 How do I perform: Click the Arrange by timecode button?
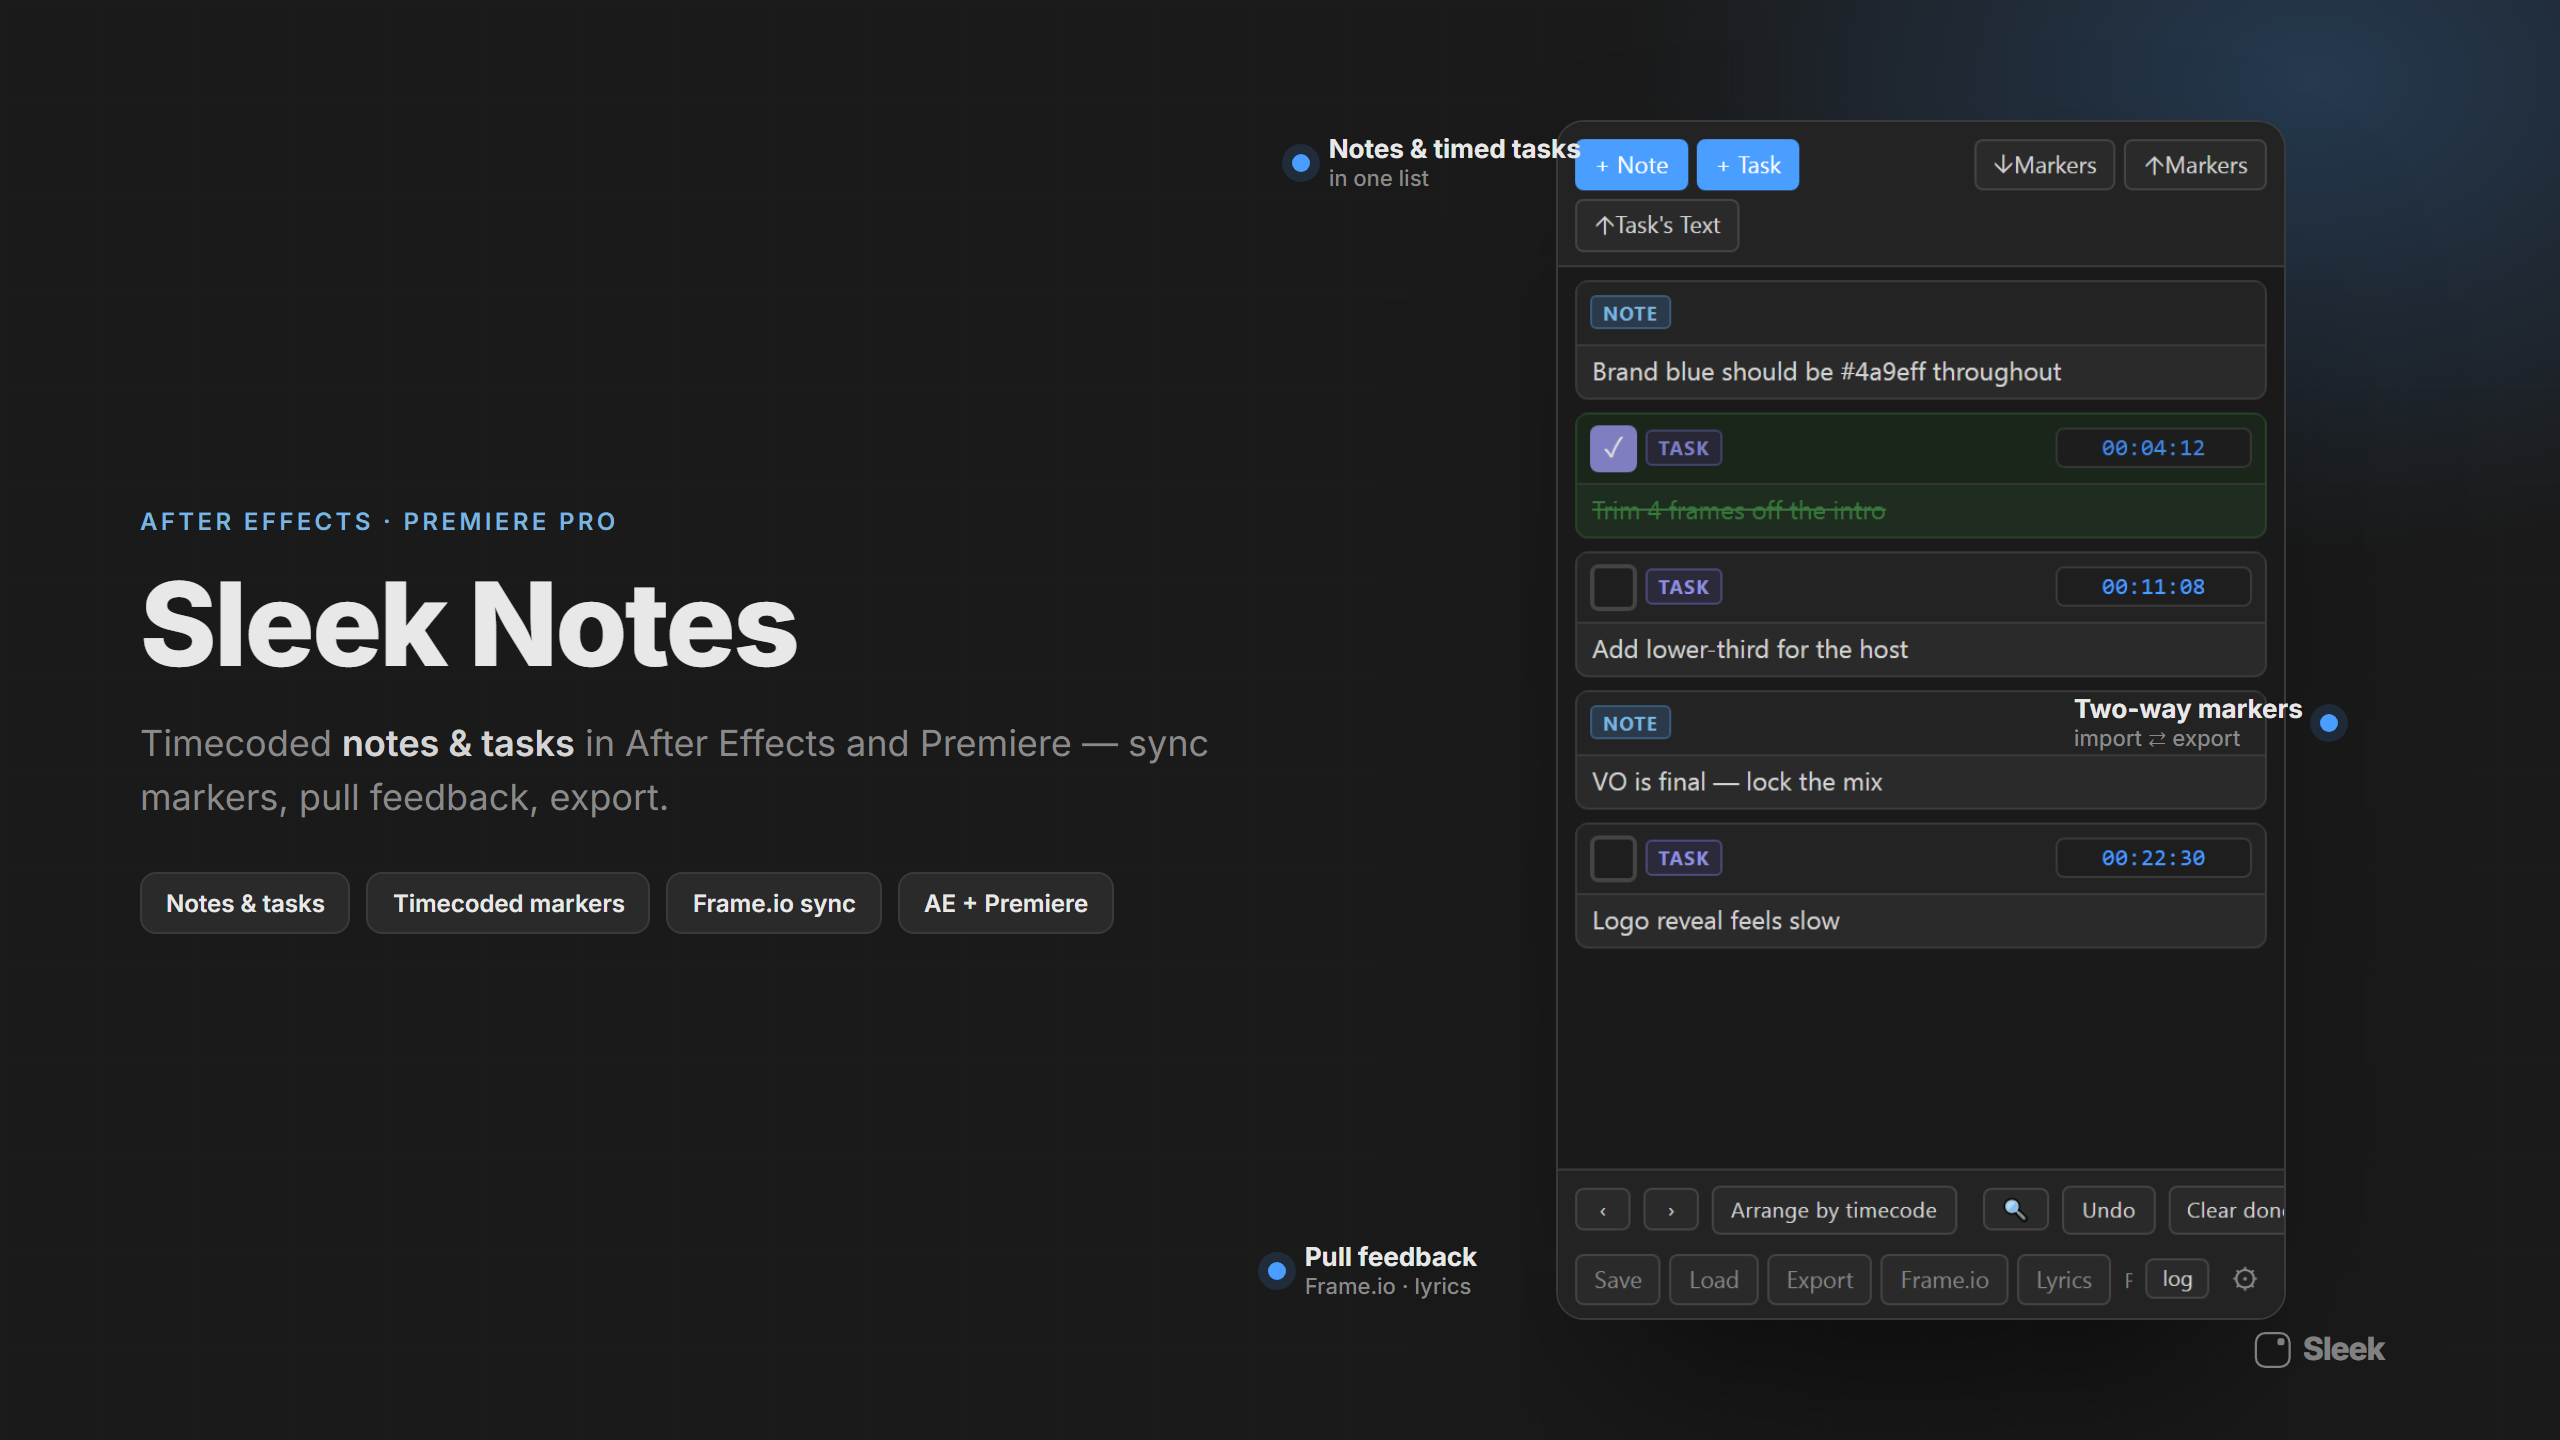coord(1834,1210)
